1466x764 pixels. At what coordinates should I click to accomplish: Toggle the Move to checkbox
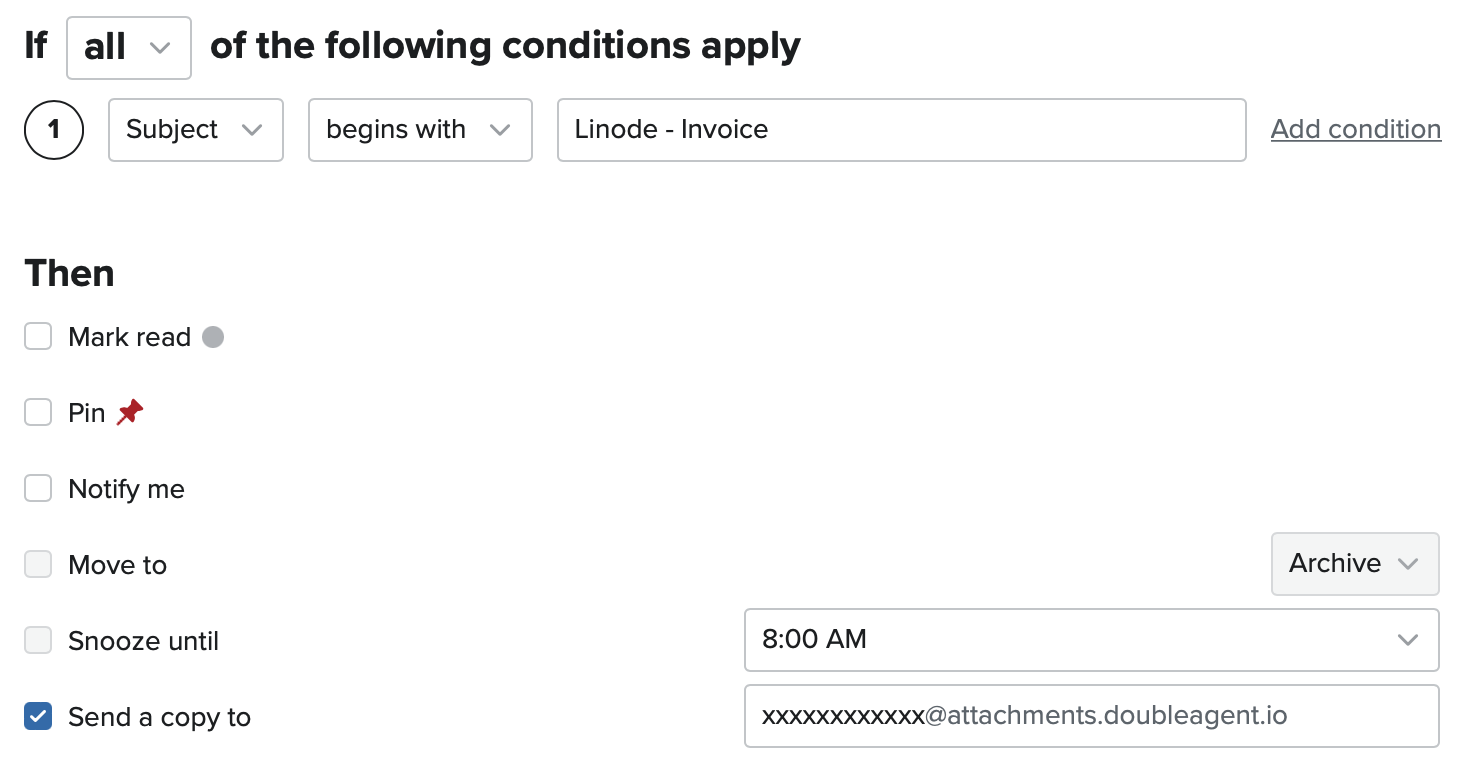pyautogui.click(x=38, y=564)
